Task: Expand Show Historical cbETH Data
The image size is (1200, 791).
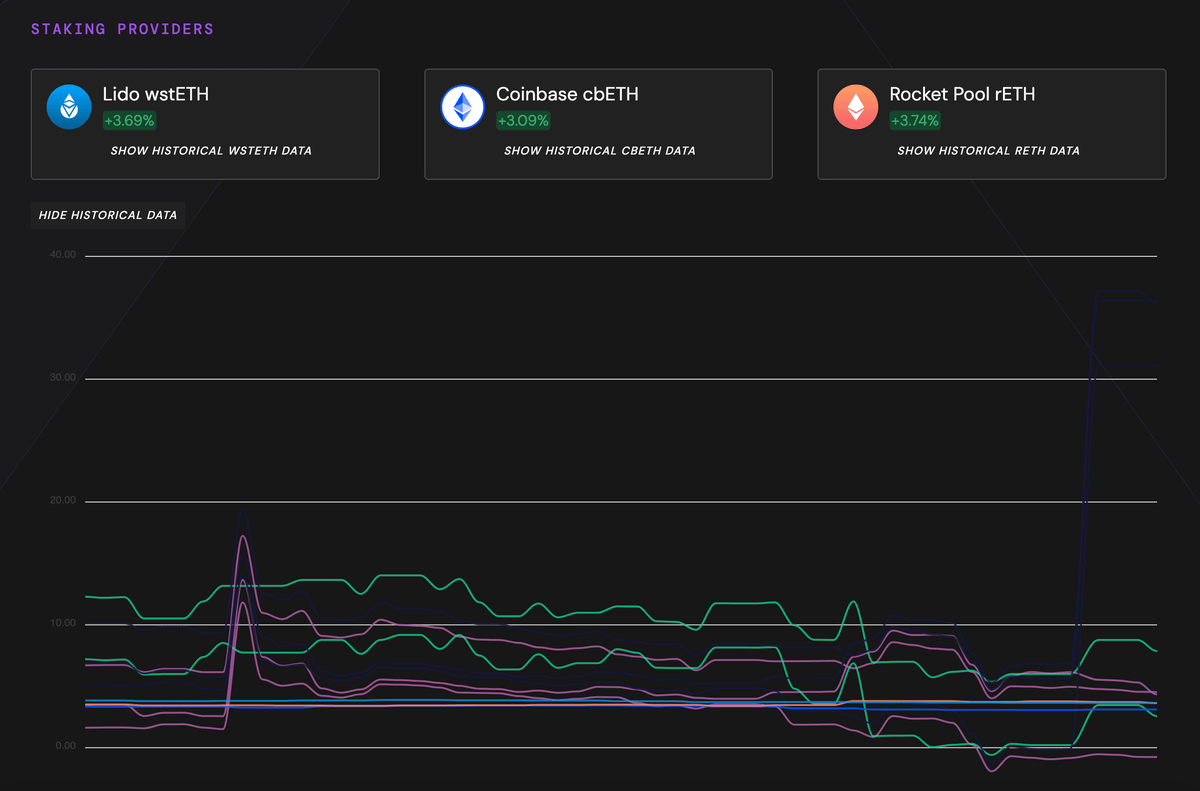Action: click(x=599, y=151)
